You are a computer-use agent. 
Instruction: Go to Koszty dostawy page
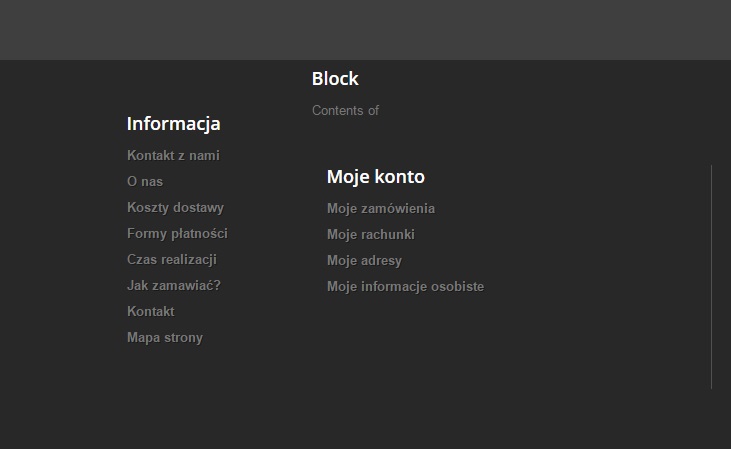(175, 208)
